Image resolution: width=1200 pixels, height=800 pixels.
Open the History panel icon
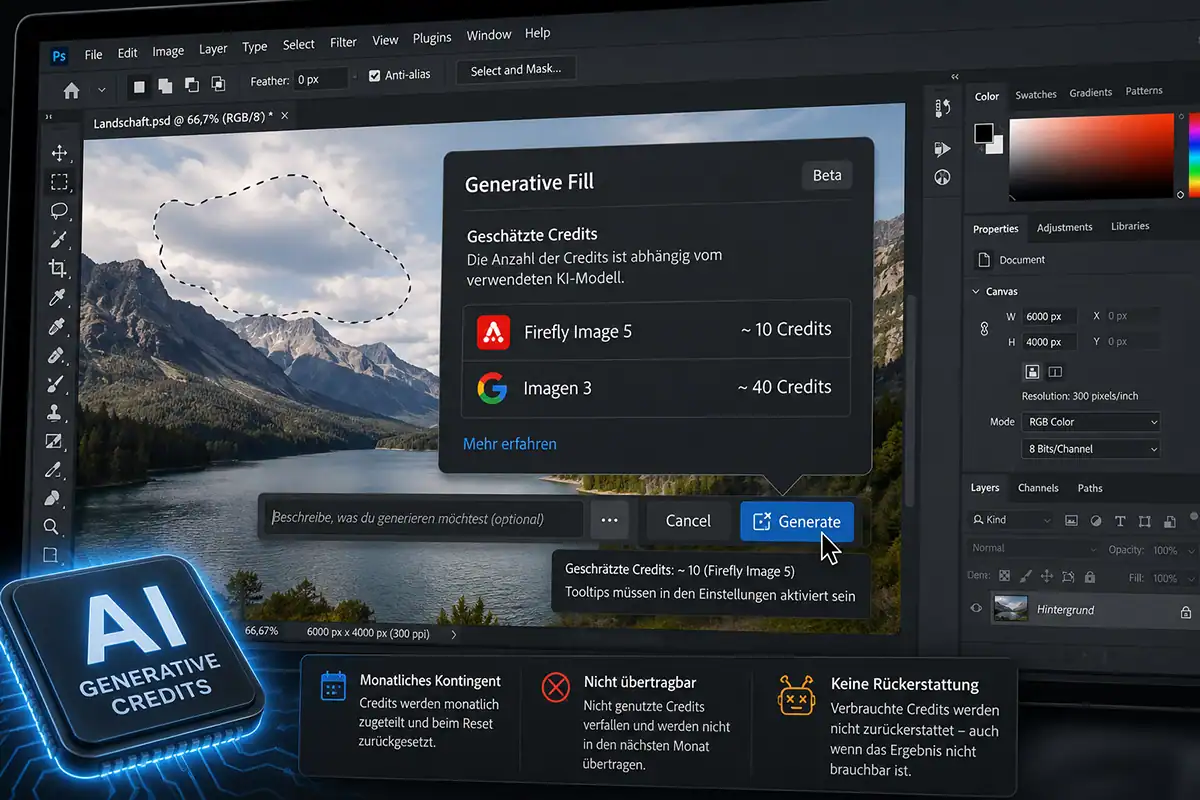point(942,108)
